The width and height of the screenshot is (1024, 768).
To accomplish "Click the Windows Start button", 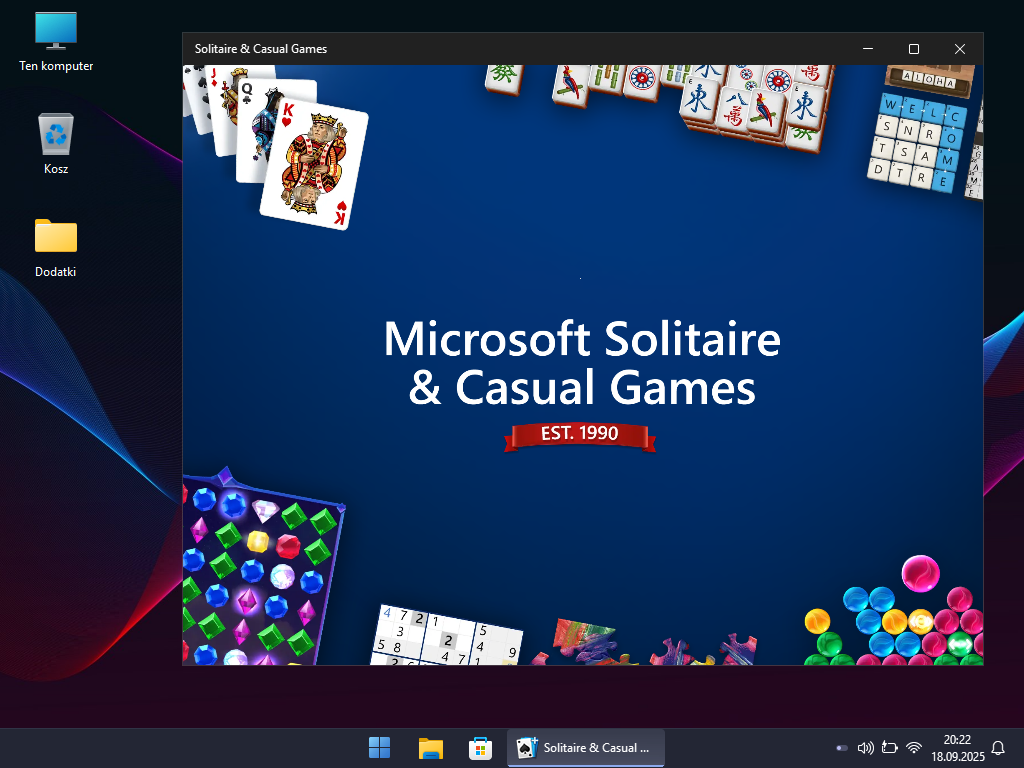I will [380, 747].
